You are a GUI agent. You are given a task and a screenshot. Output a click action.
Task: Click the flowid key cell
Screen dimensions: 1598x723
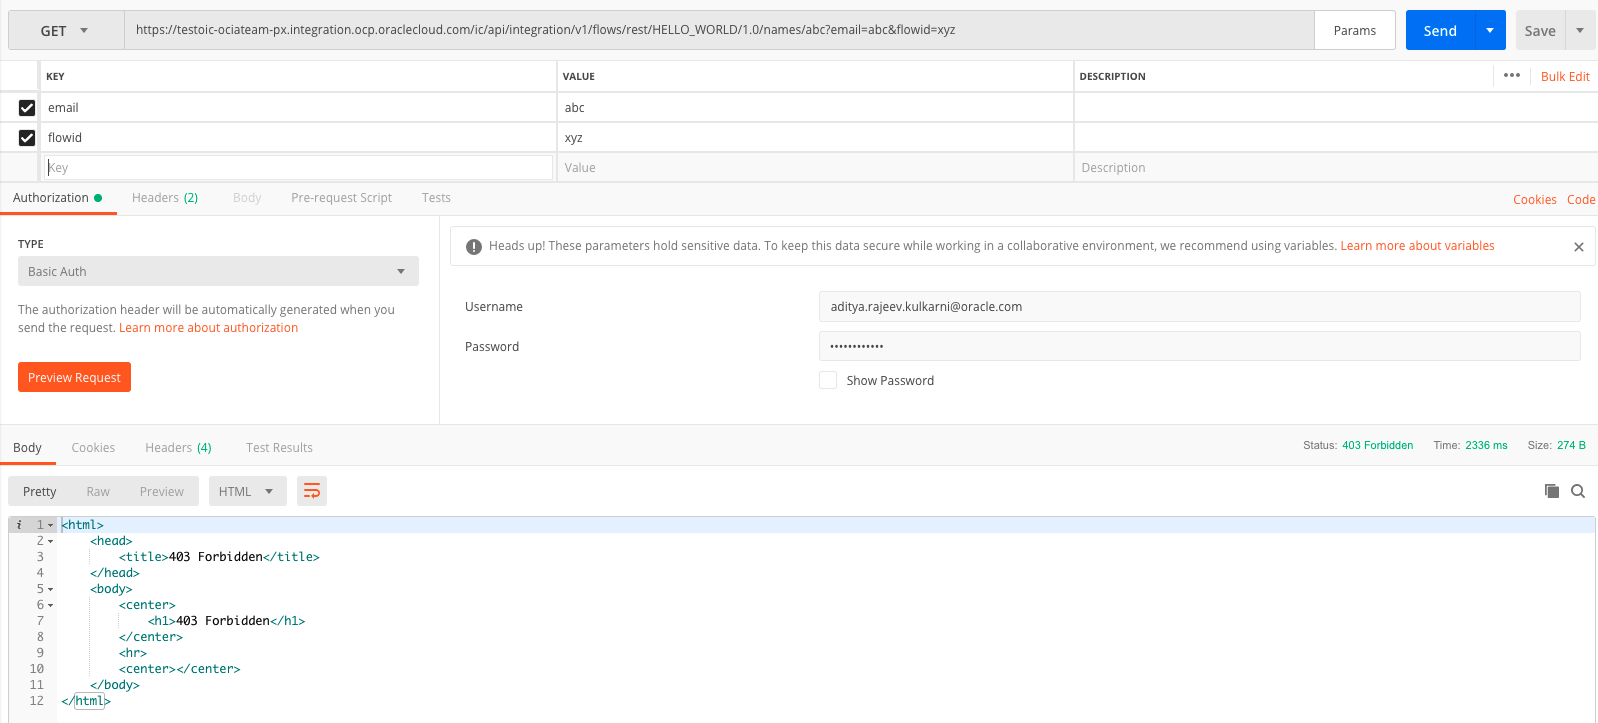298,138
